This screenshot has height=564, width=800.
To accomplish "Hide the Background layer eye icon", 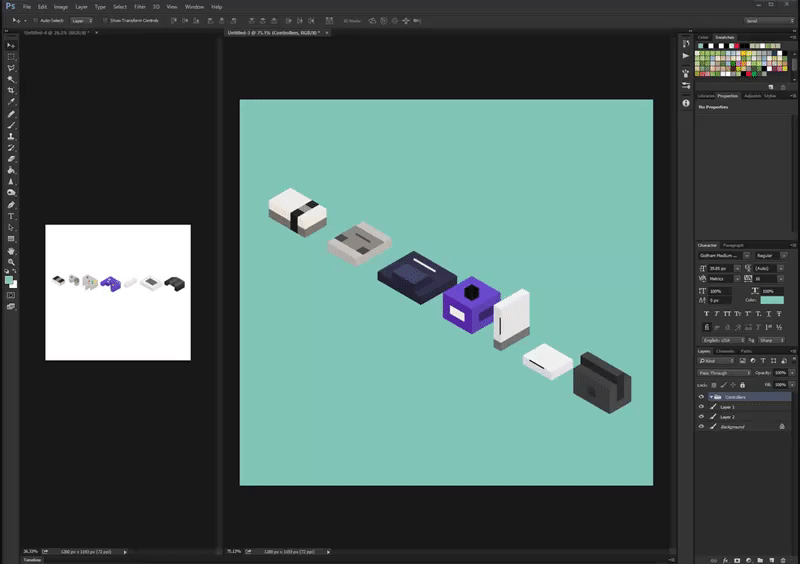I will pyautogui.click(x=701, y=427).
